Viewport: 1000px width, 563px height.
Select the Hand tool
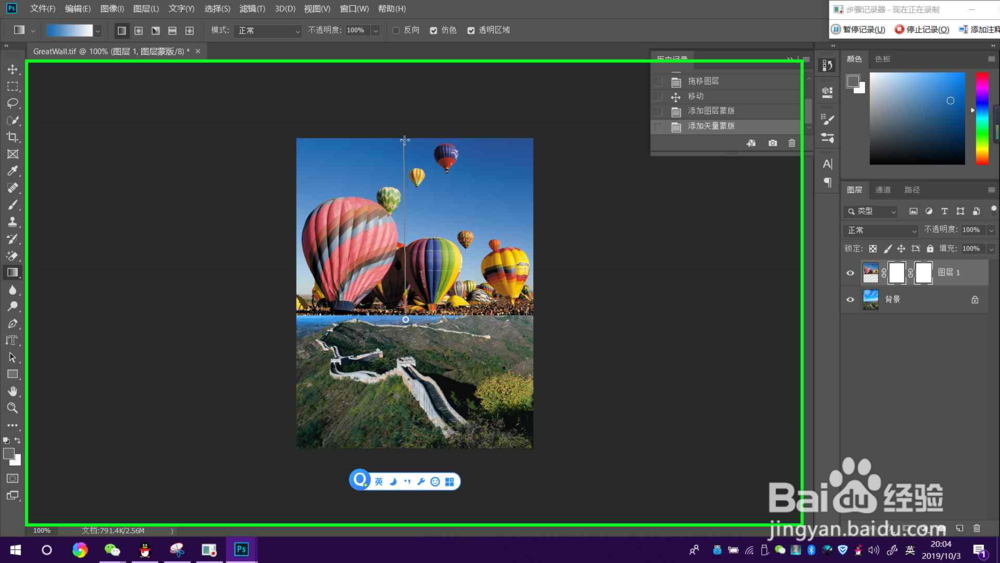pos(12,391)
